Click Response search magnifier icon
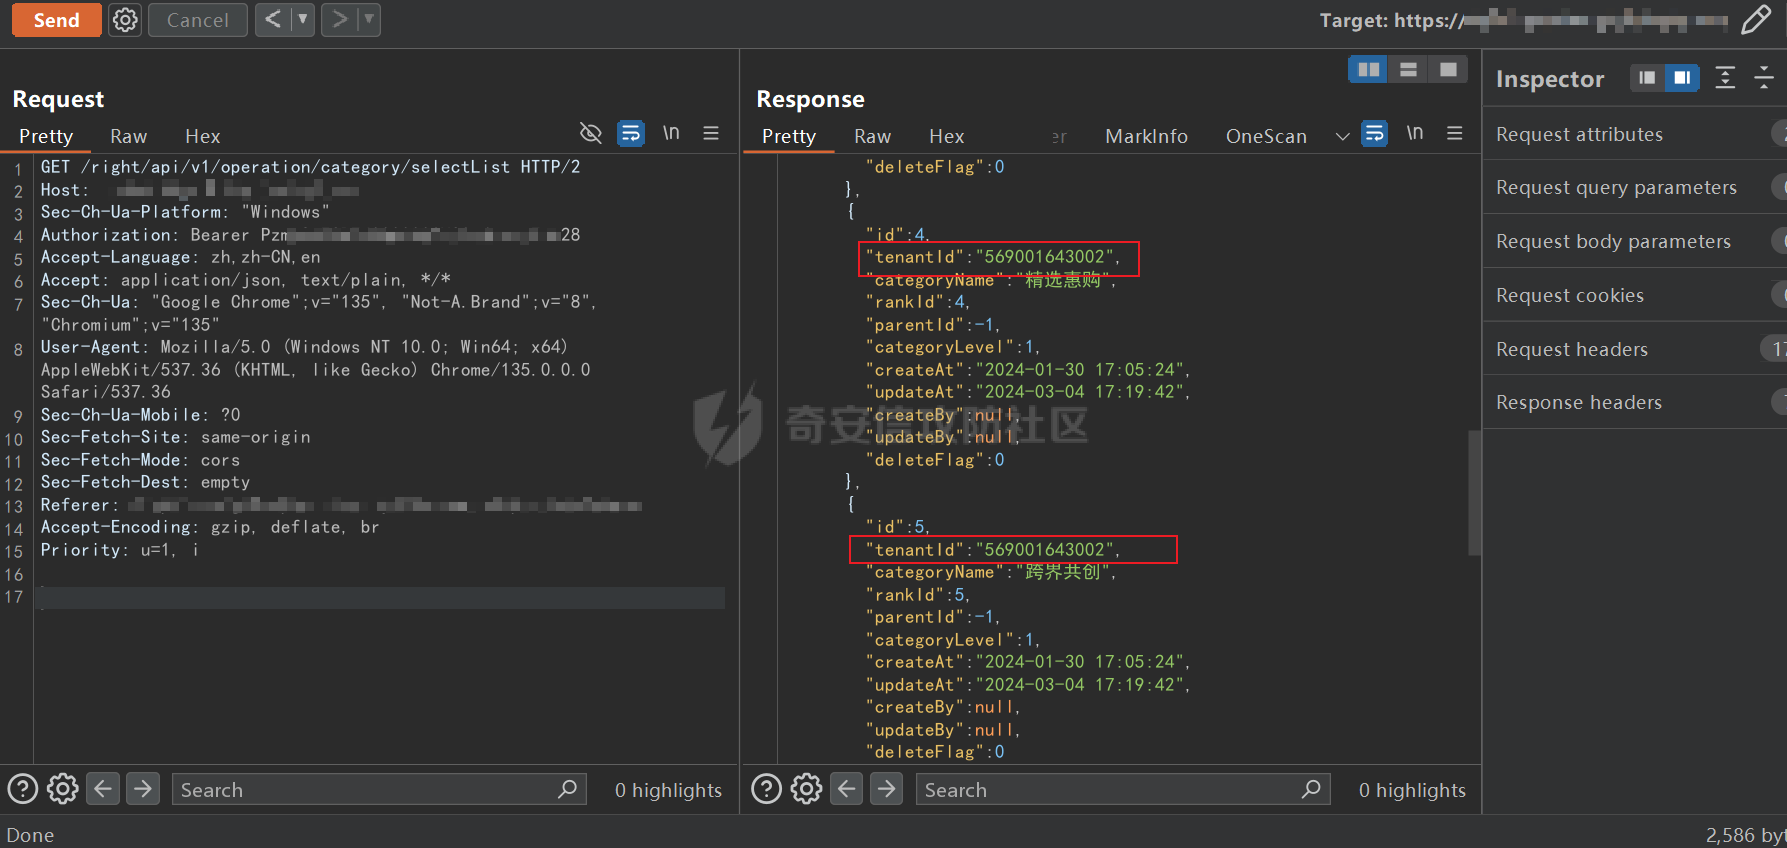Image resolution: width=1787 pixels, height=848 pixels. (x=1312, y=789)
